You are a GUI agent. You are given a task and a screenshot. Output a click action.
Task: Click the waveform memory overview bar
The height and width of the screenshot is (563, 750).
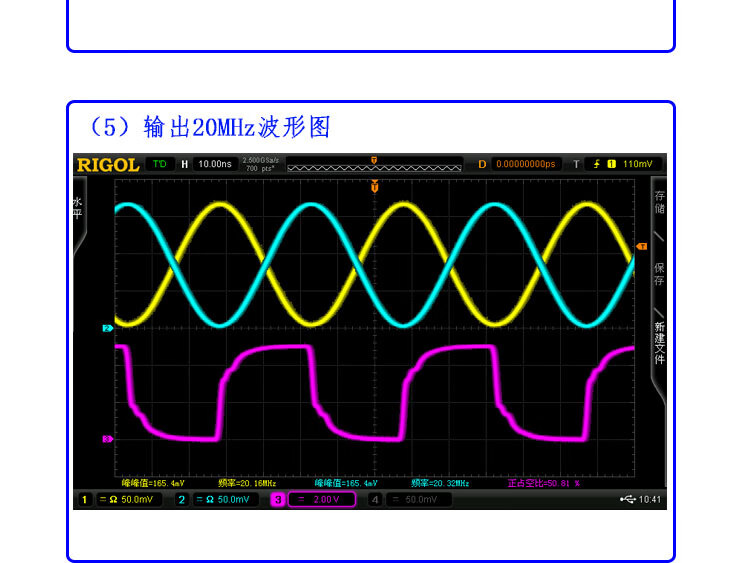374,165
